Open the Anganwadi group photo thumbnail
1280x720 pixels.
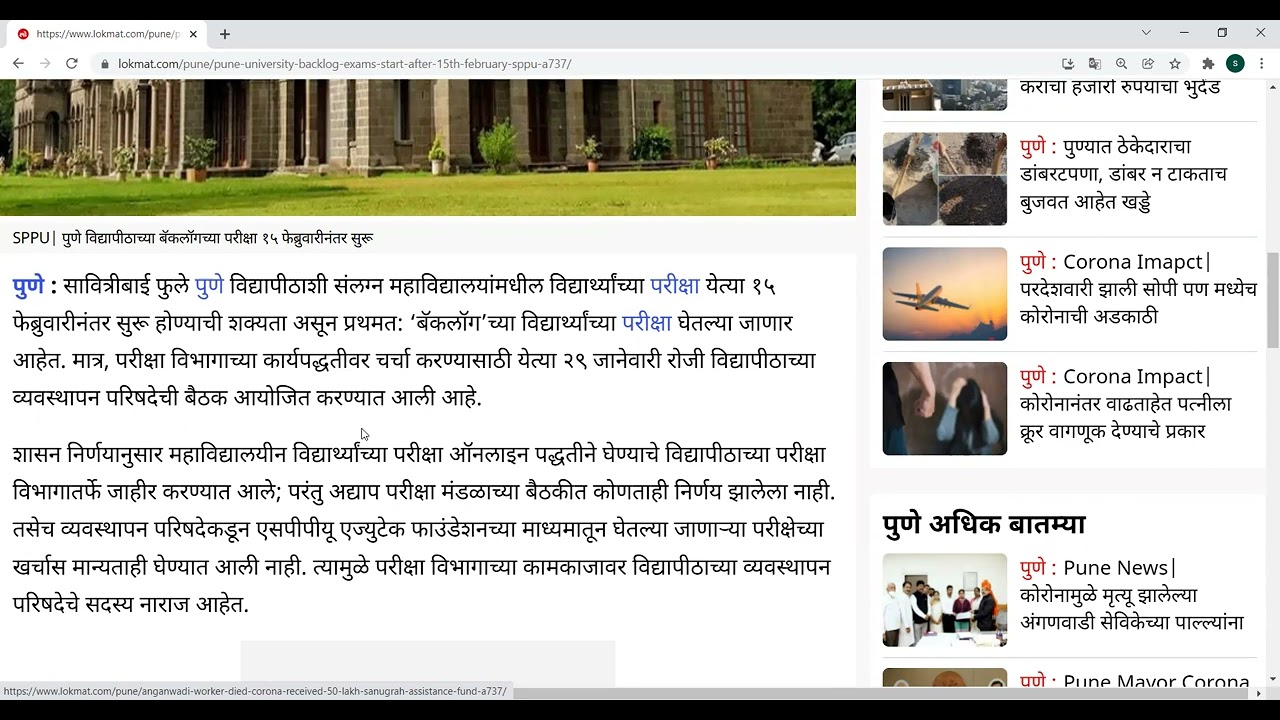(x=944, y=600)
